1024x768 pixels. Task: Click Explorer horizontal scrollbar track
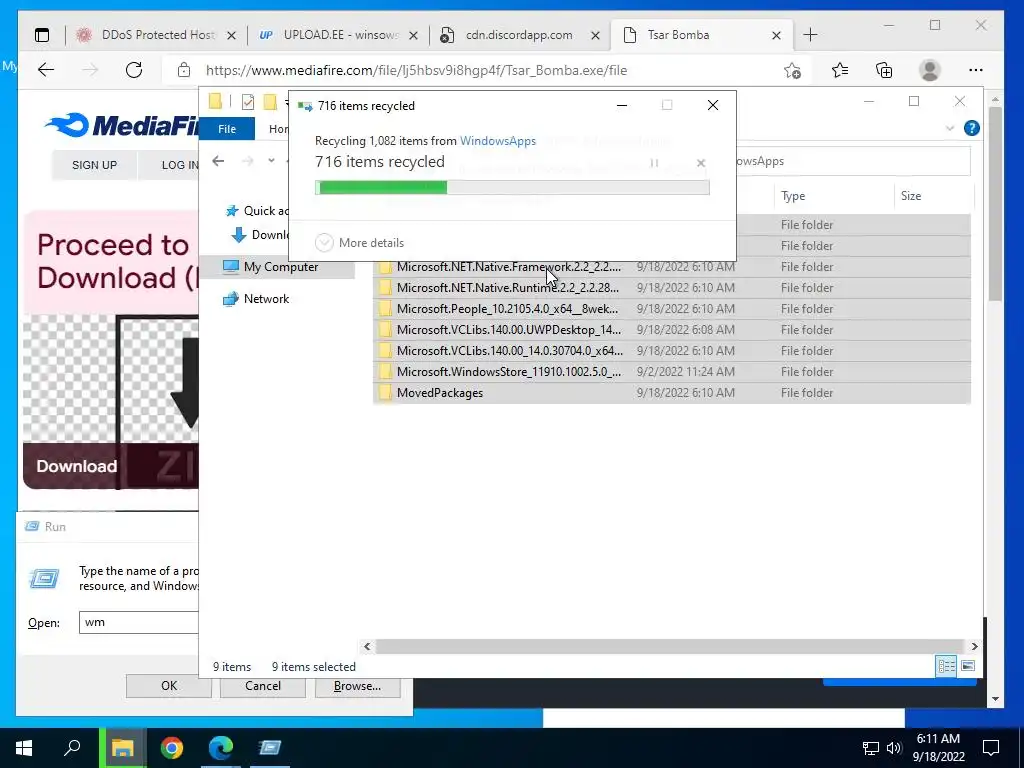670,646
